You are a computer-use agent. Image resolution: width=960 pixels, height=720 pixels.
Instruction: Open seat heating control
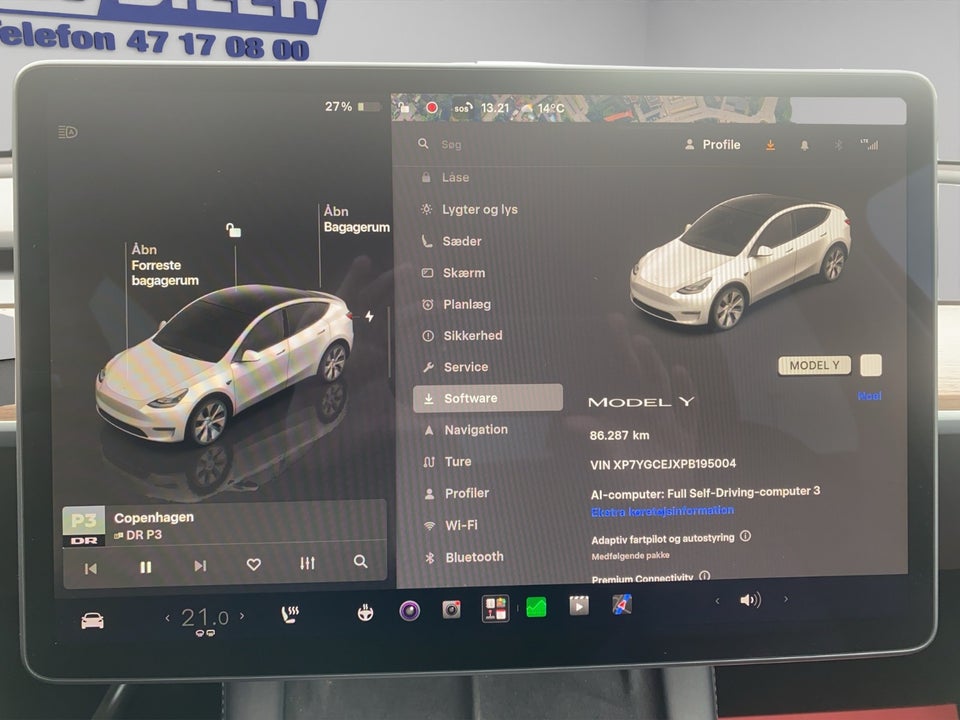(x=290, y=614)
